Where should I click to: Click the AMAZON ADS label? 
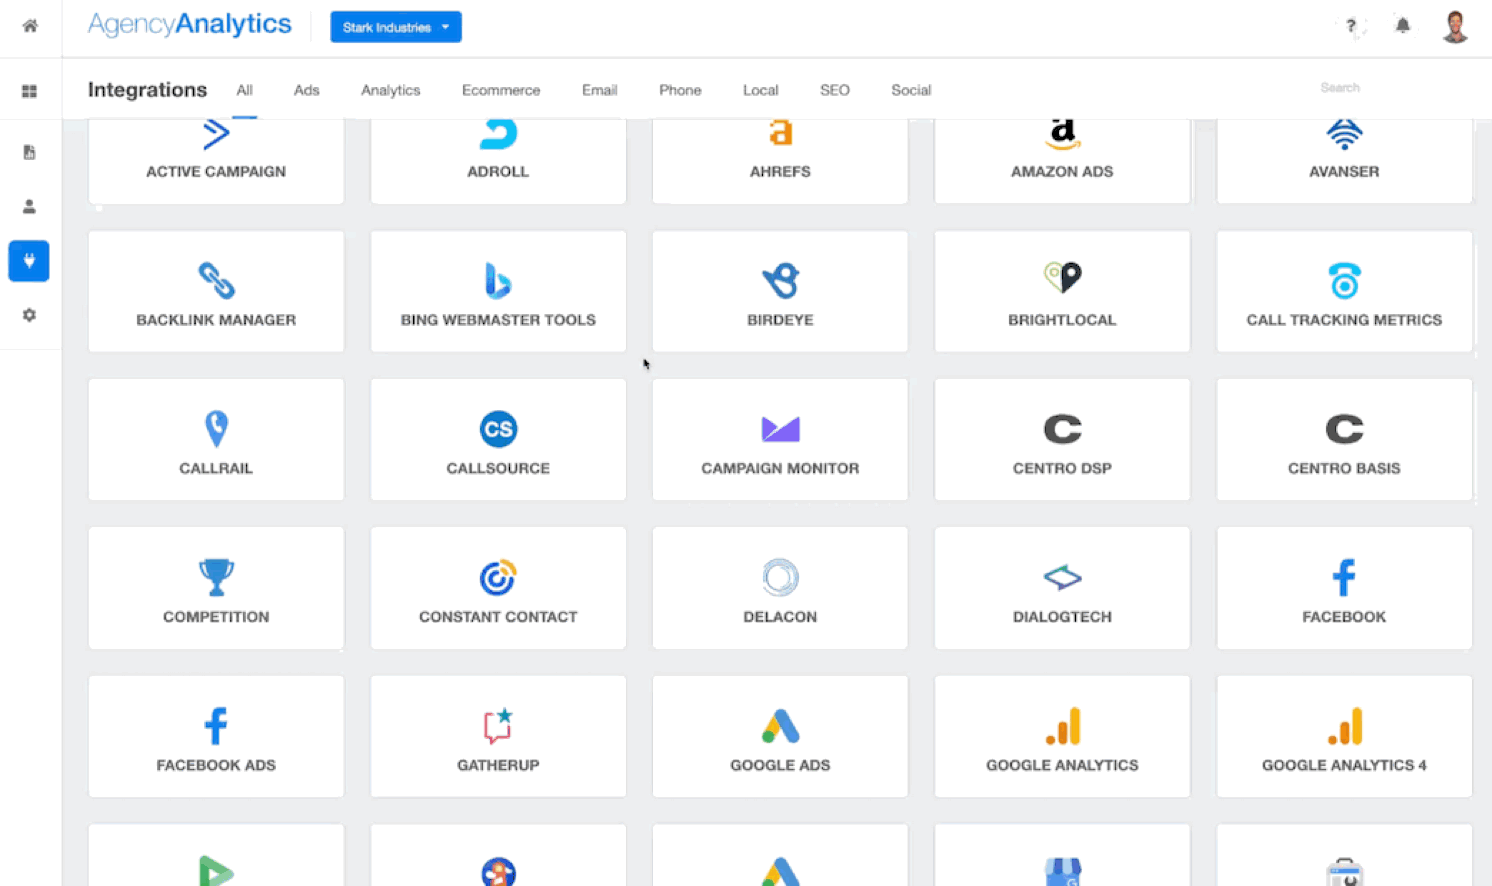[1062, 172]
